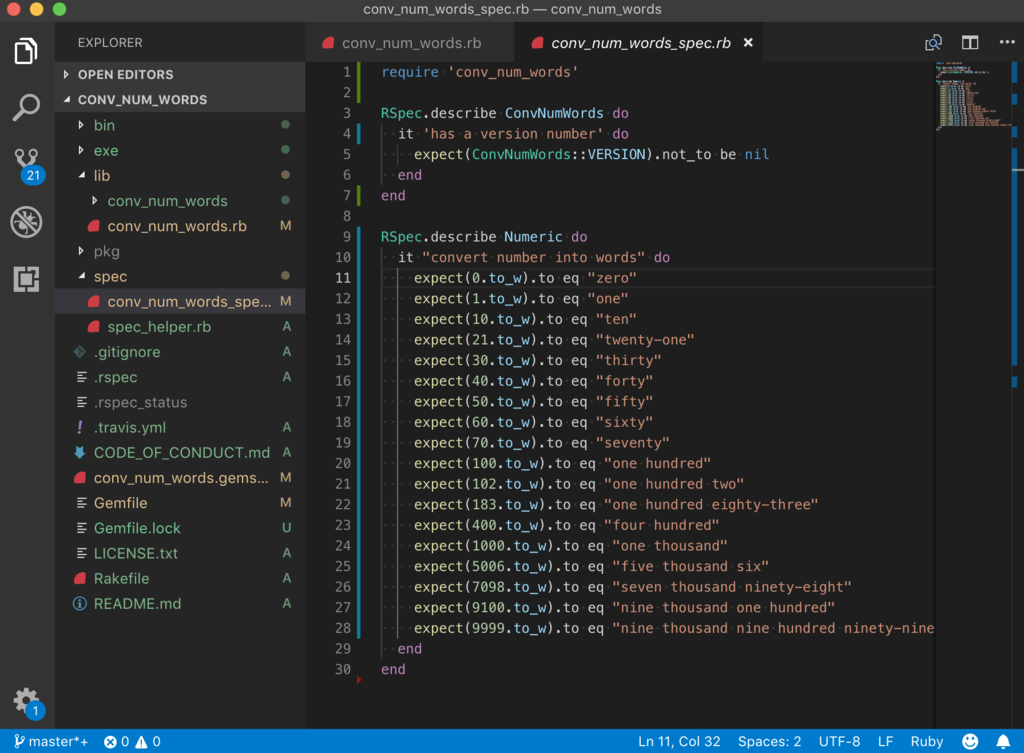Close the conv_num_words_spec.rb tab
This screenshot has height=753, width=1024.
pyautogui.click(x=748, y=42)
